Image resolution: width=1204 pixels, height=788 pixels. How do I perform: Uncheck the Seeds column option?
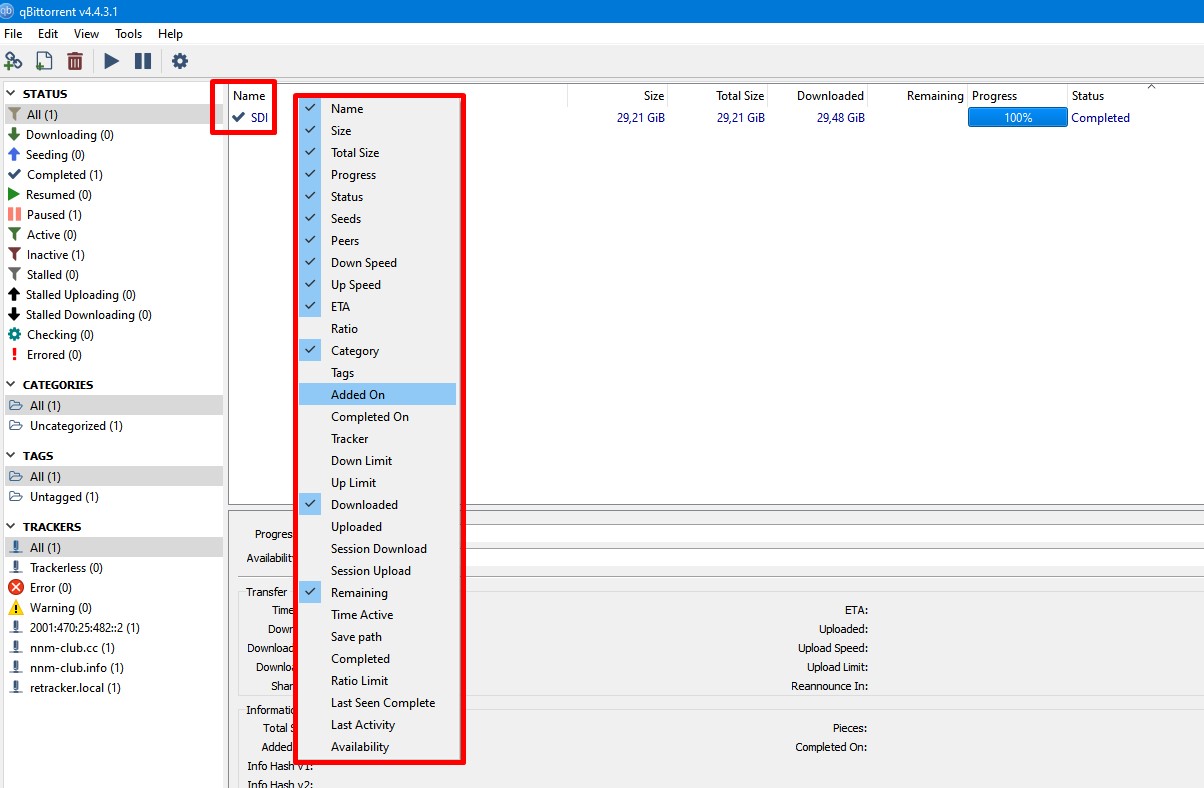[x=377, y=219]
